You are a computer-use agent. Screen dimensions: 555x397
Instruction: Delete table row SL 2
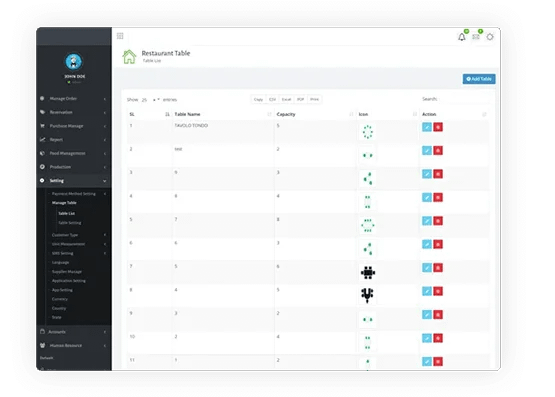(438, 150)
